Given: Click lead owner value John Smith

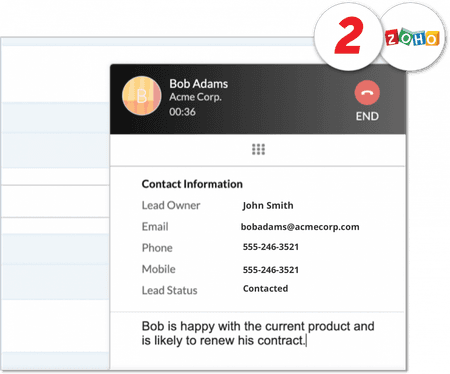Looking at the screenshot, I should [268, 205].
